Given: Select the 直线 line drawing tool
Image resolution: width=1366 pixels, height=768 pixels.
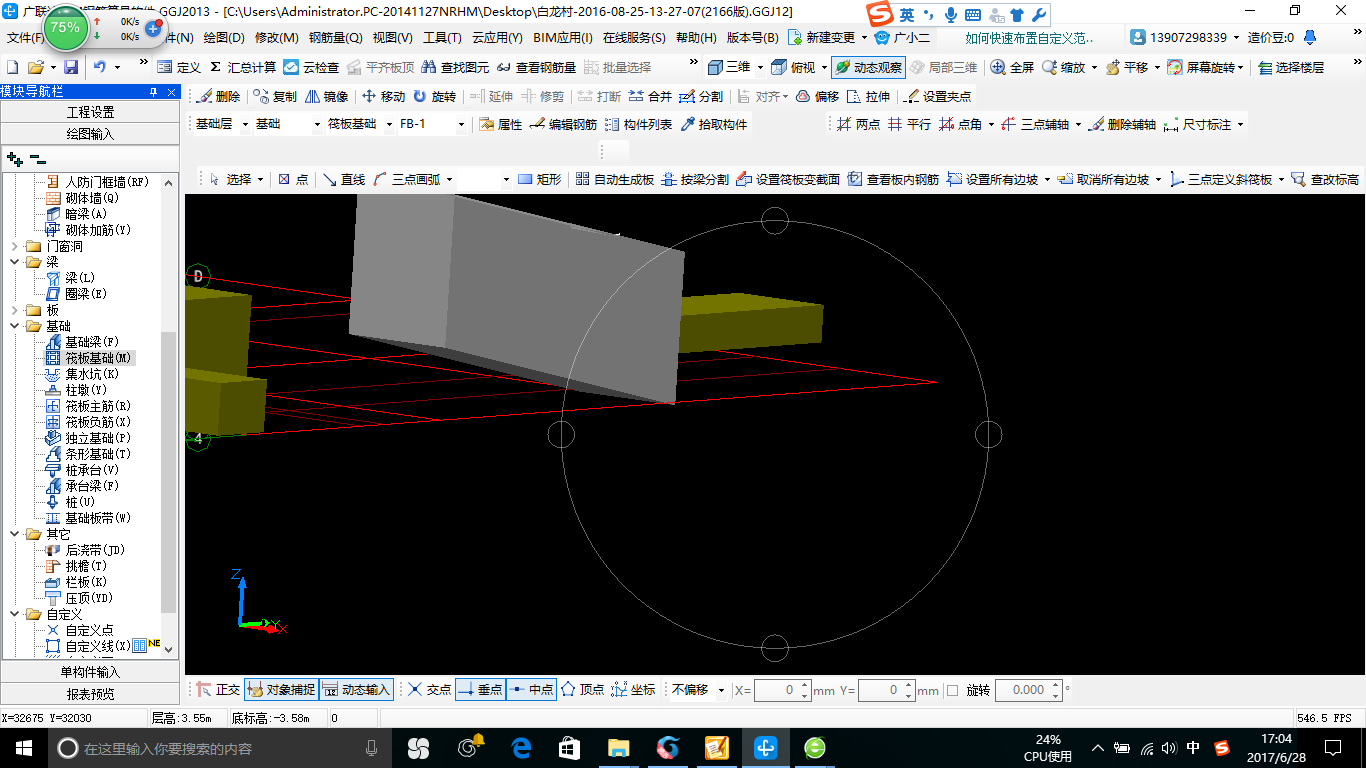Looking at the screenshot, I should point(343,180).
